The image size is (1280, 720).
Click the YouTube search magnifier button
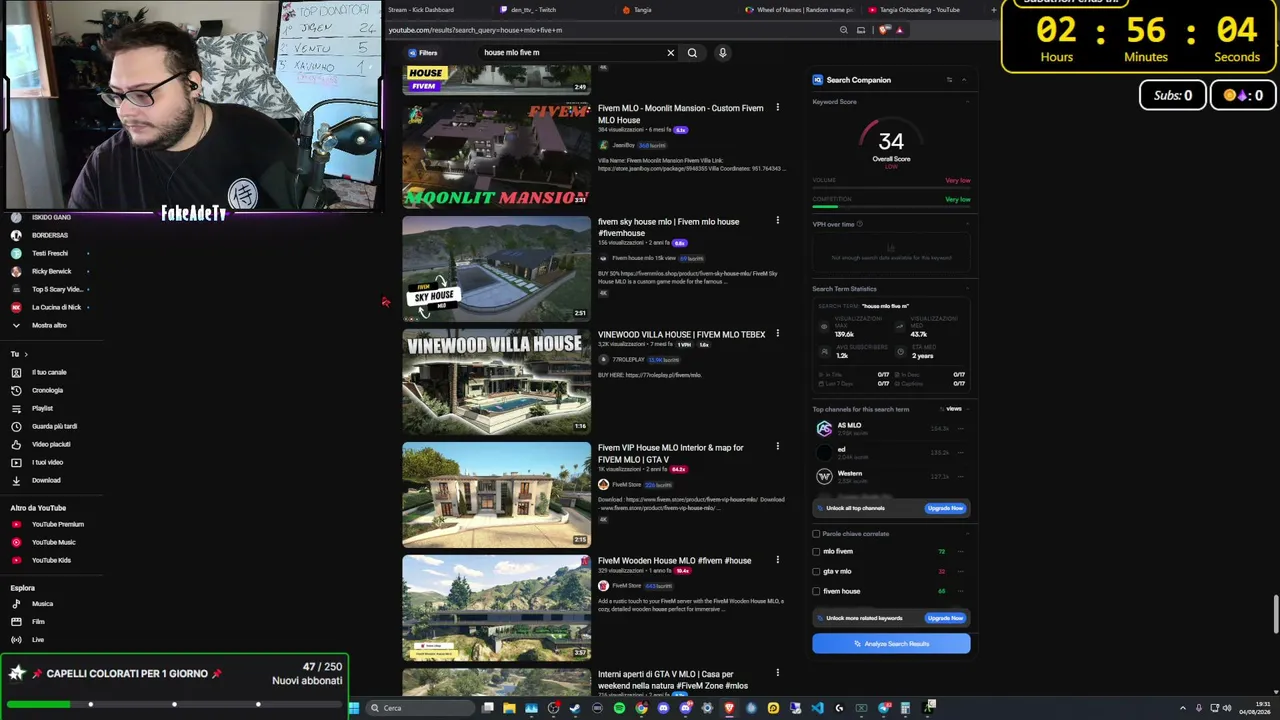[692, 53]
